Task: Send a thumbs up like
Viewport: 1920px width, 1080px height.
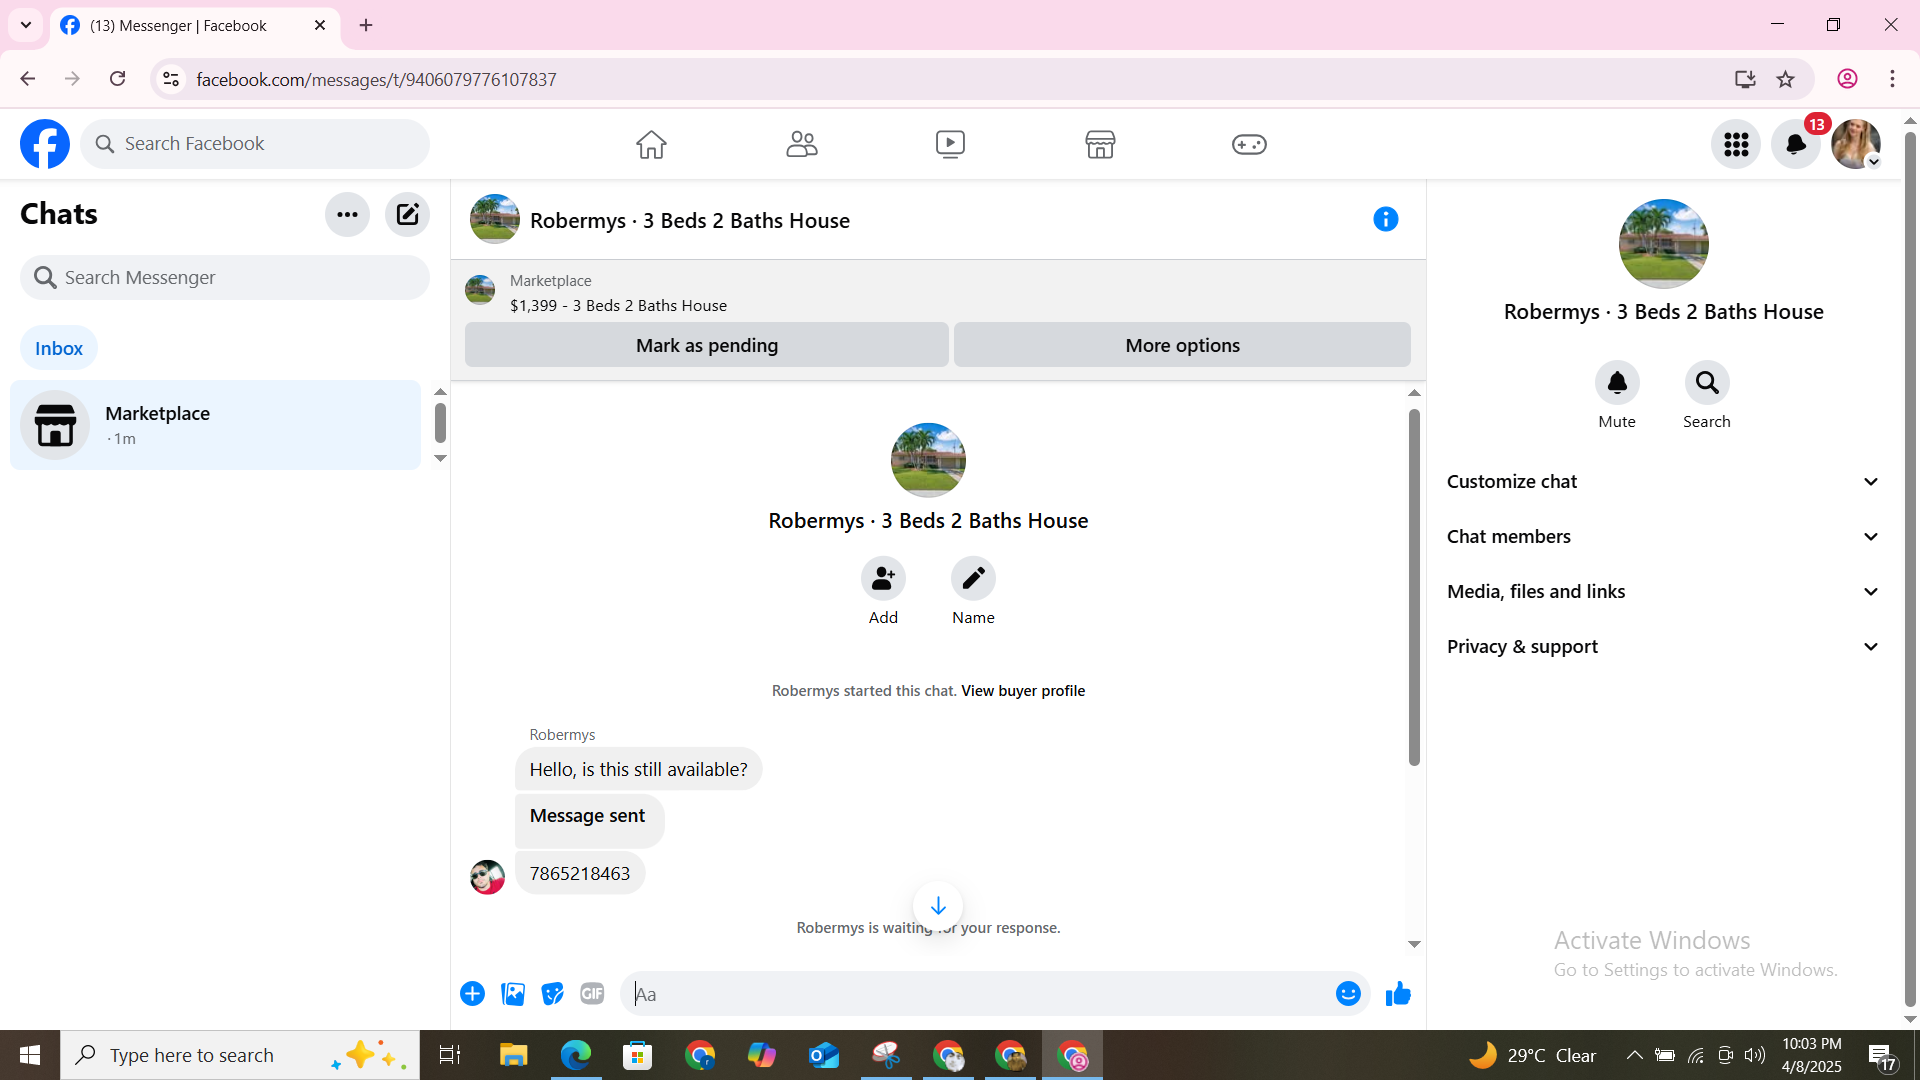Action: click(1398, 994)
